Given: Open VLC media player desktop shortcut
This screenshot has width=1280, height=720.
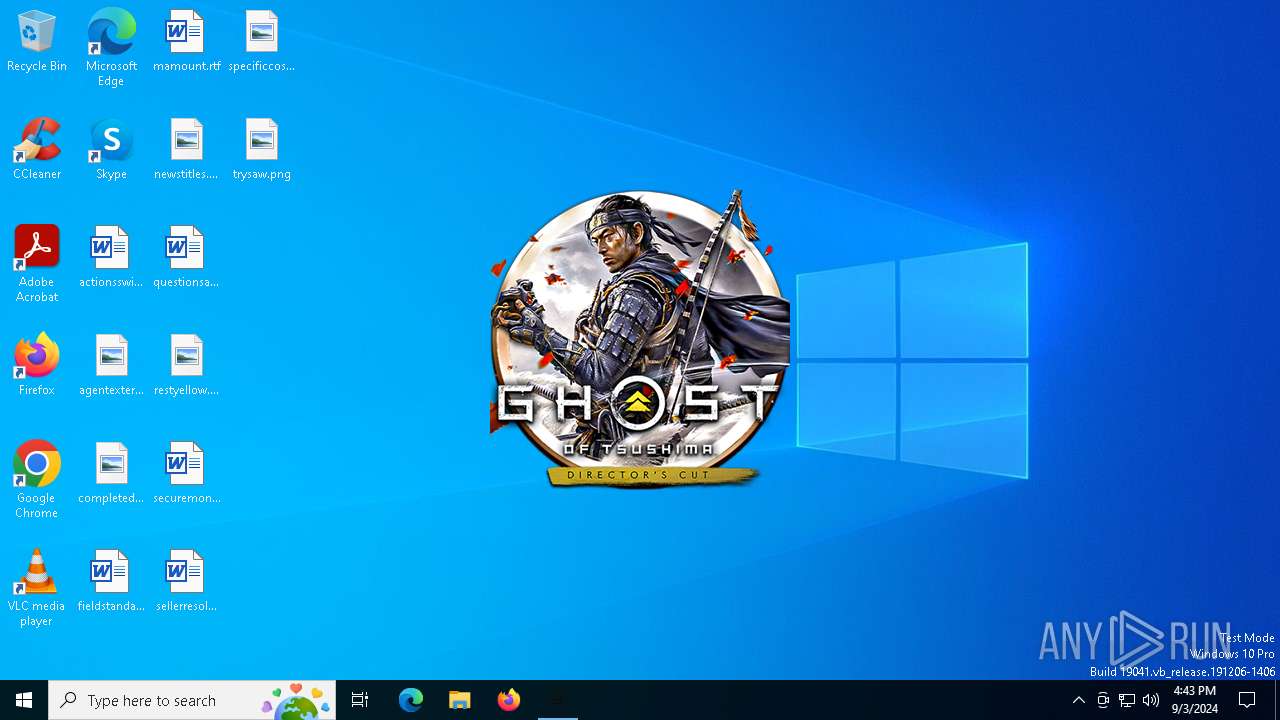Looking at the screenshot, I should click(37, 588).
